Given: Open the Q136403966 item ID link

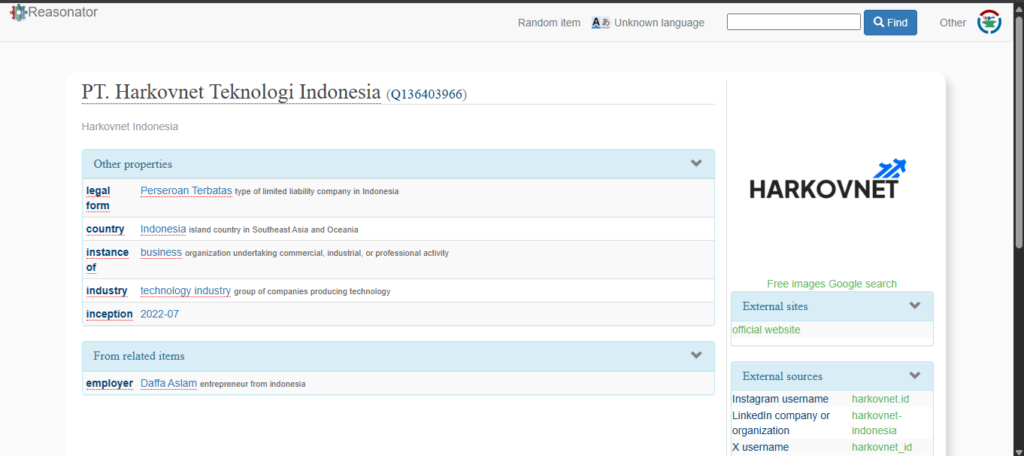Looking at the screenshot, I should 426,94.
